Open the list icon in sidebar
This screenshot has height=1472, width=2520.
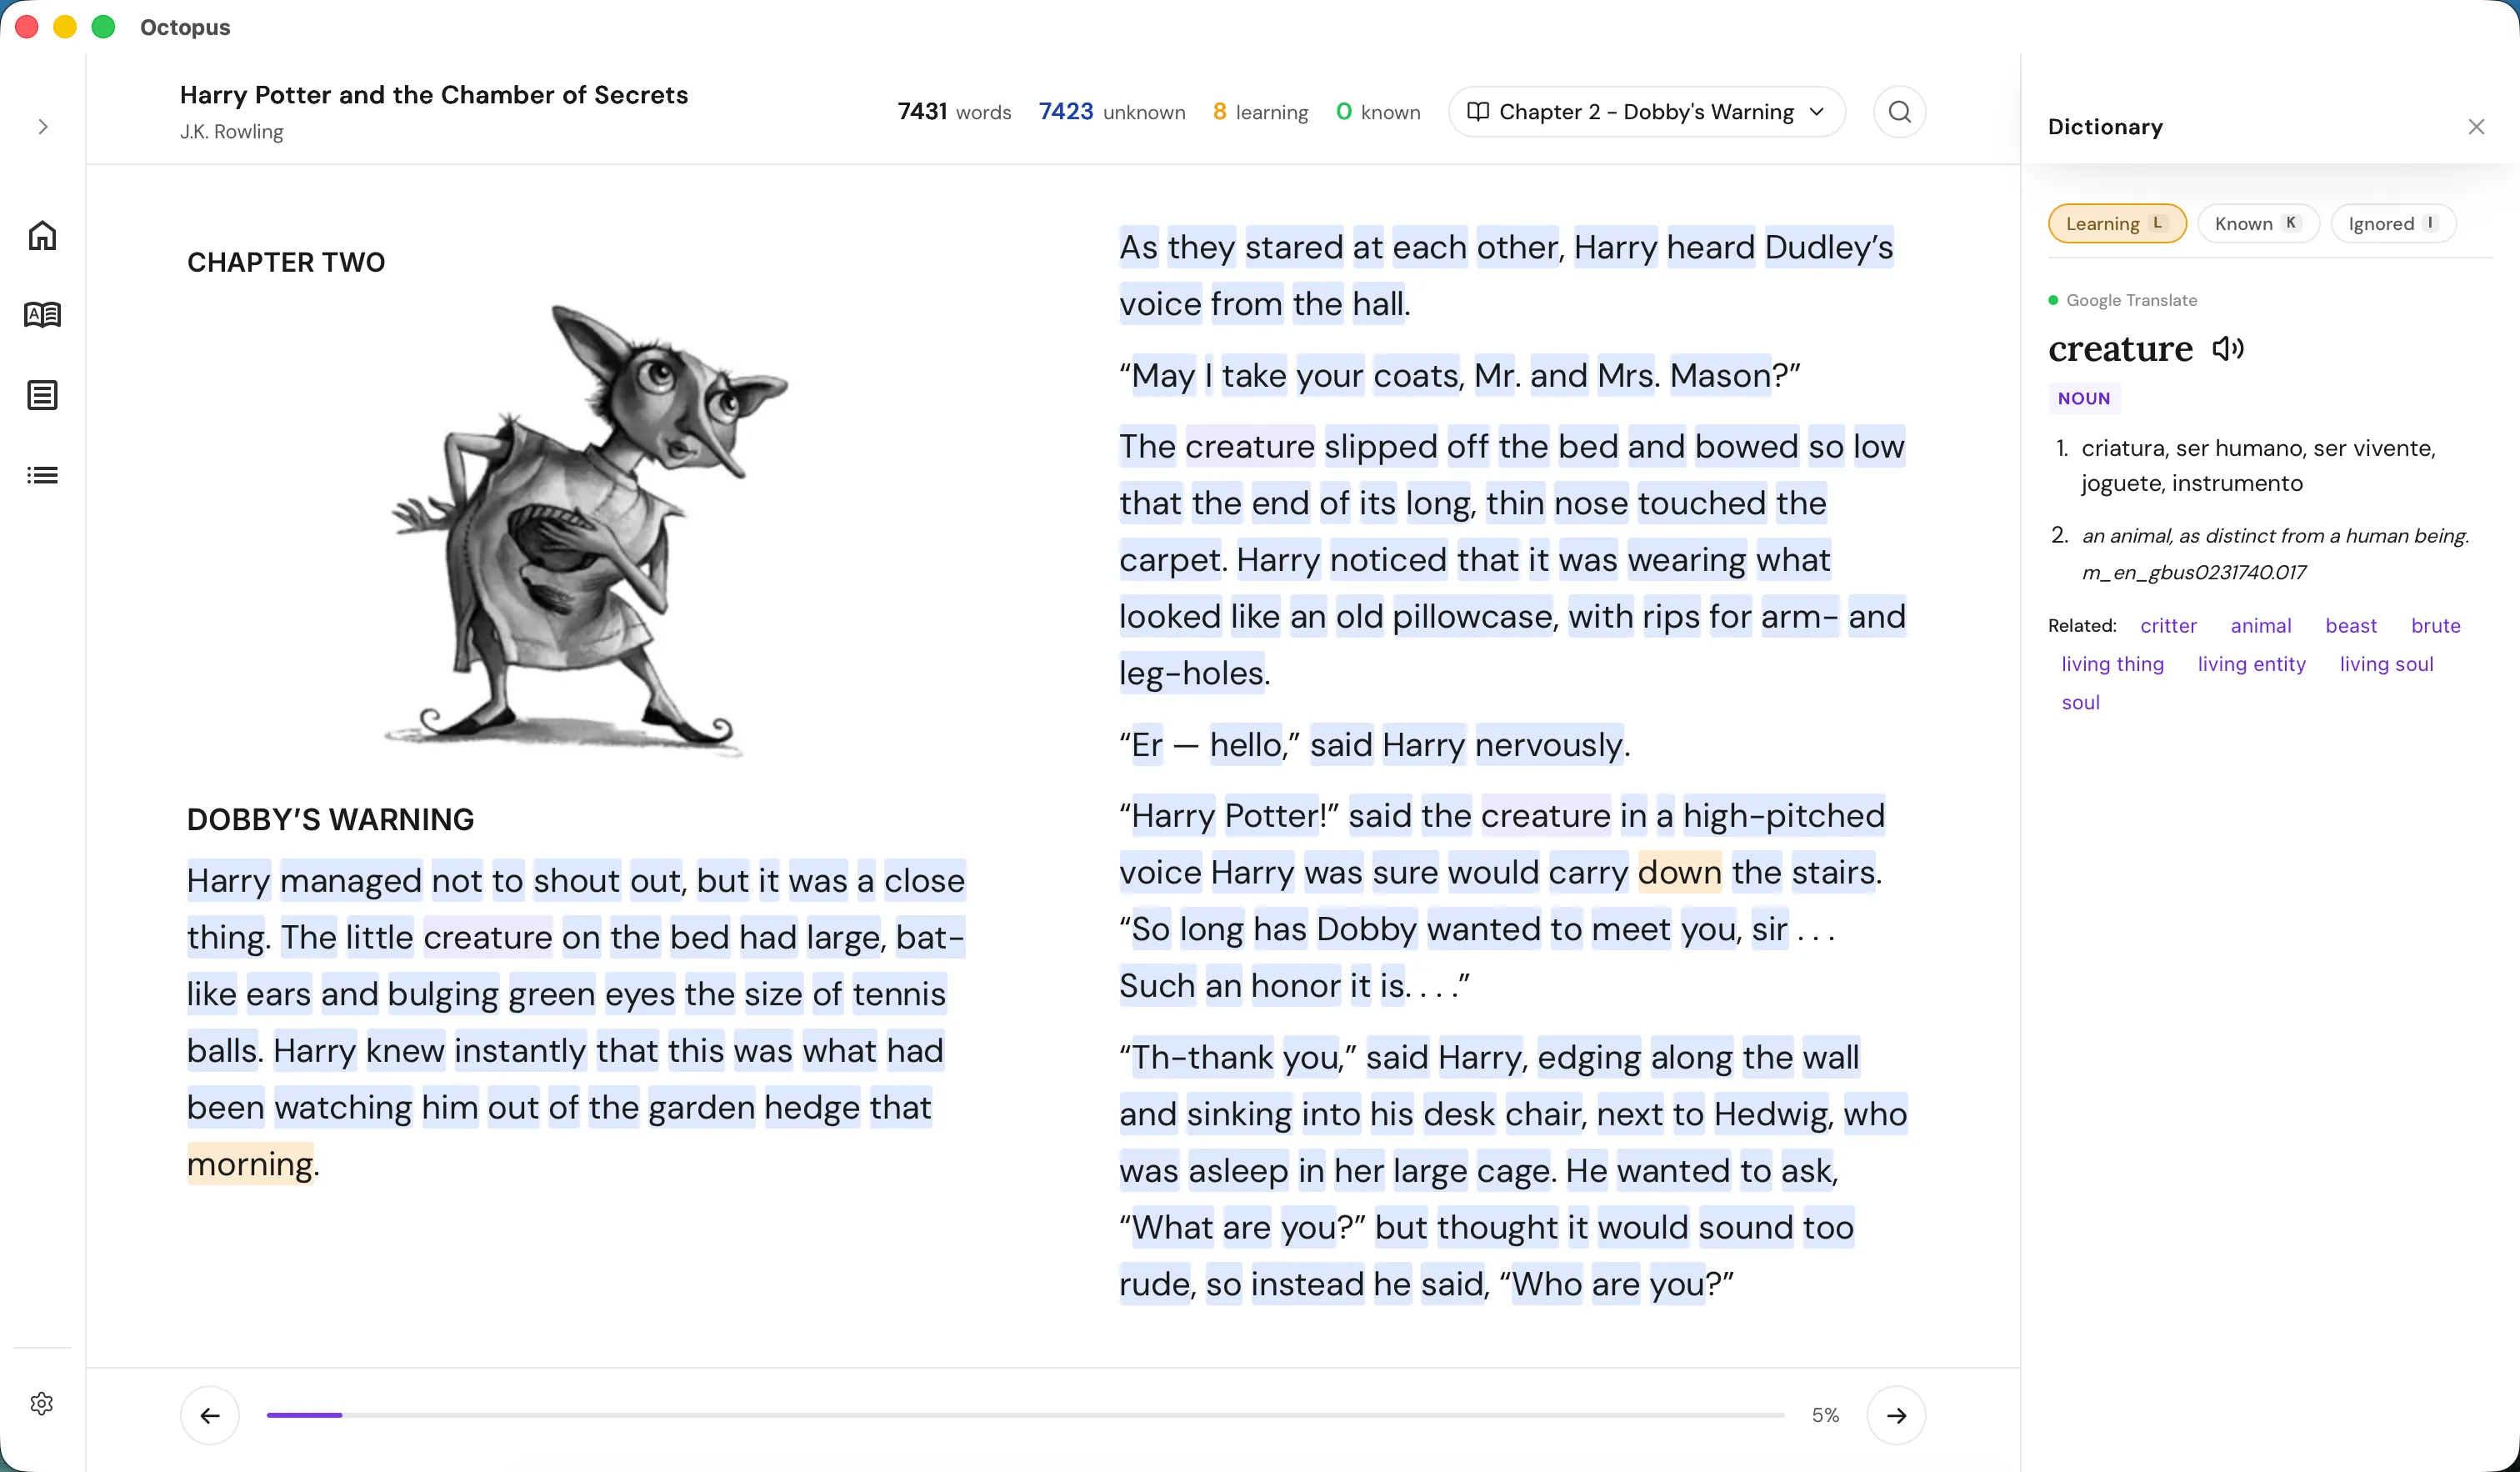pyautogui.click(x=42, y=475)
